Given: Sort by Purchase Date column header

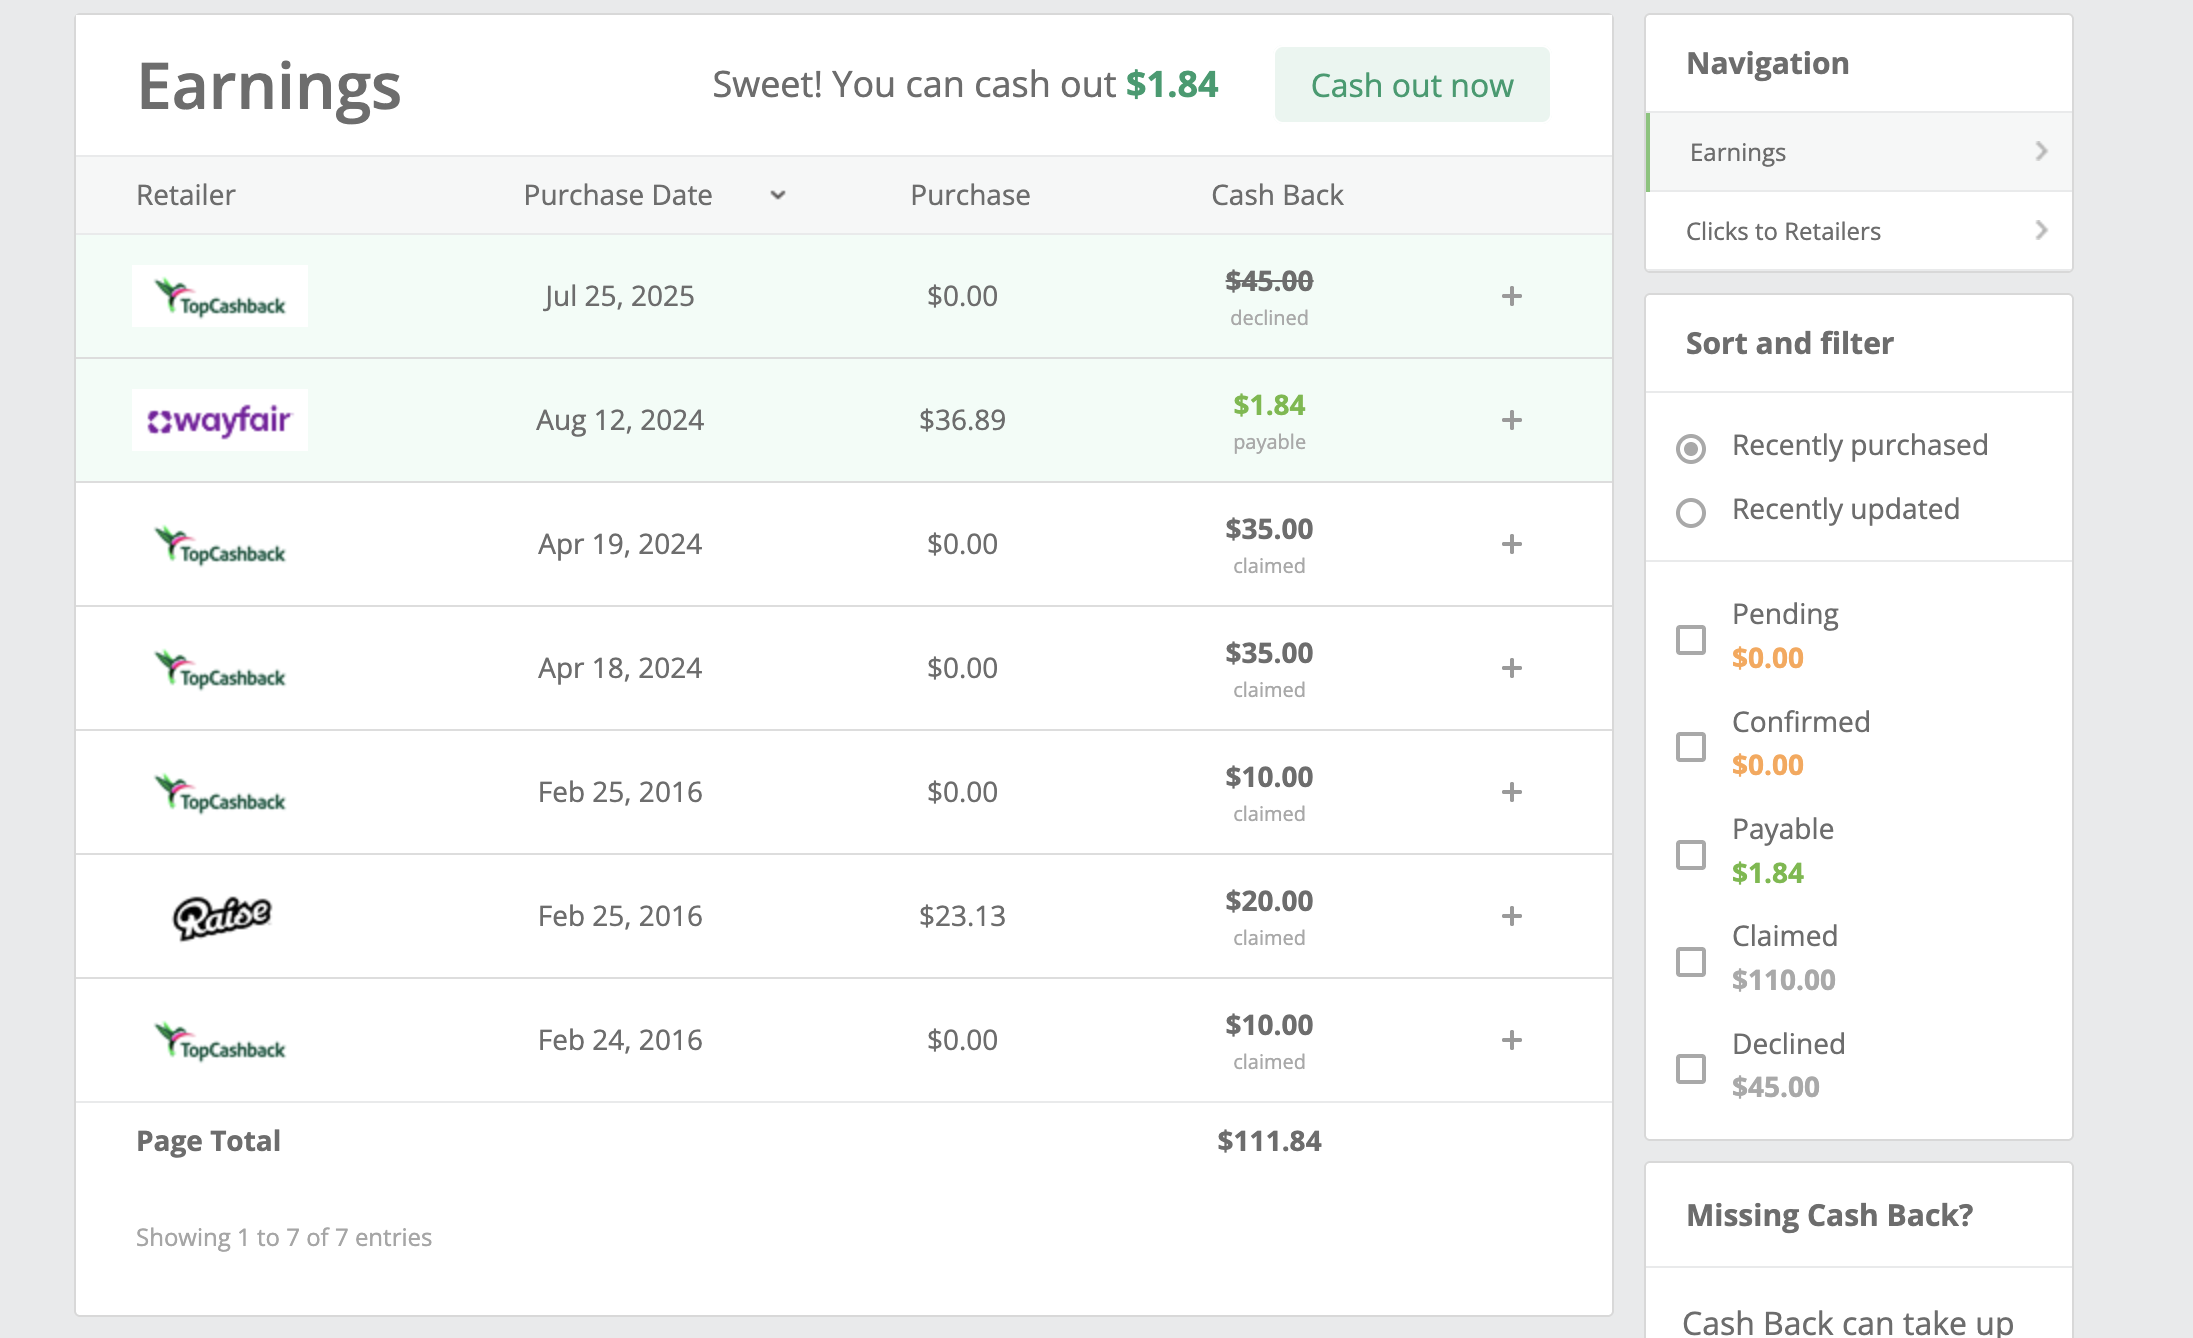Looking at the screenshot, I should point(618,195).
